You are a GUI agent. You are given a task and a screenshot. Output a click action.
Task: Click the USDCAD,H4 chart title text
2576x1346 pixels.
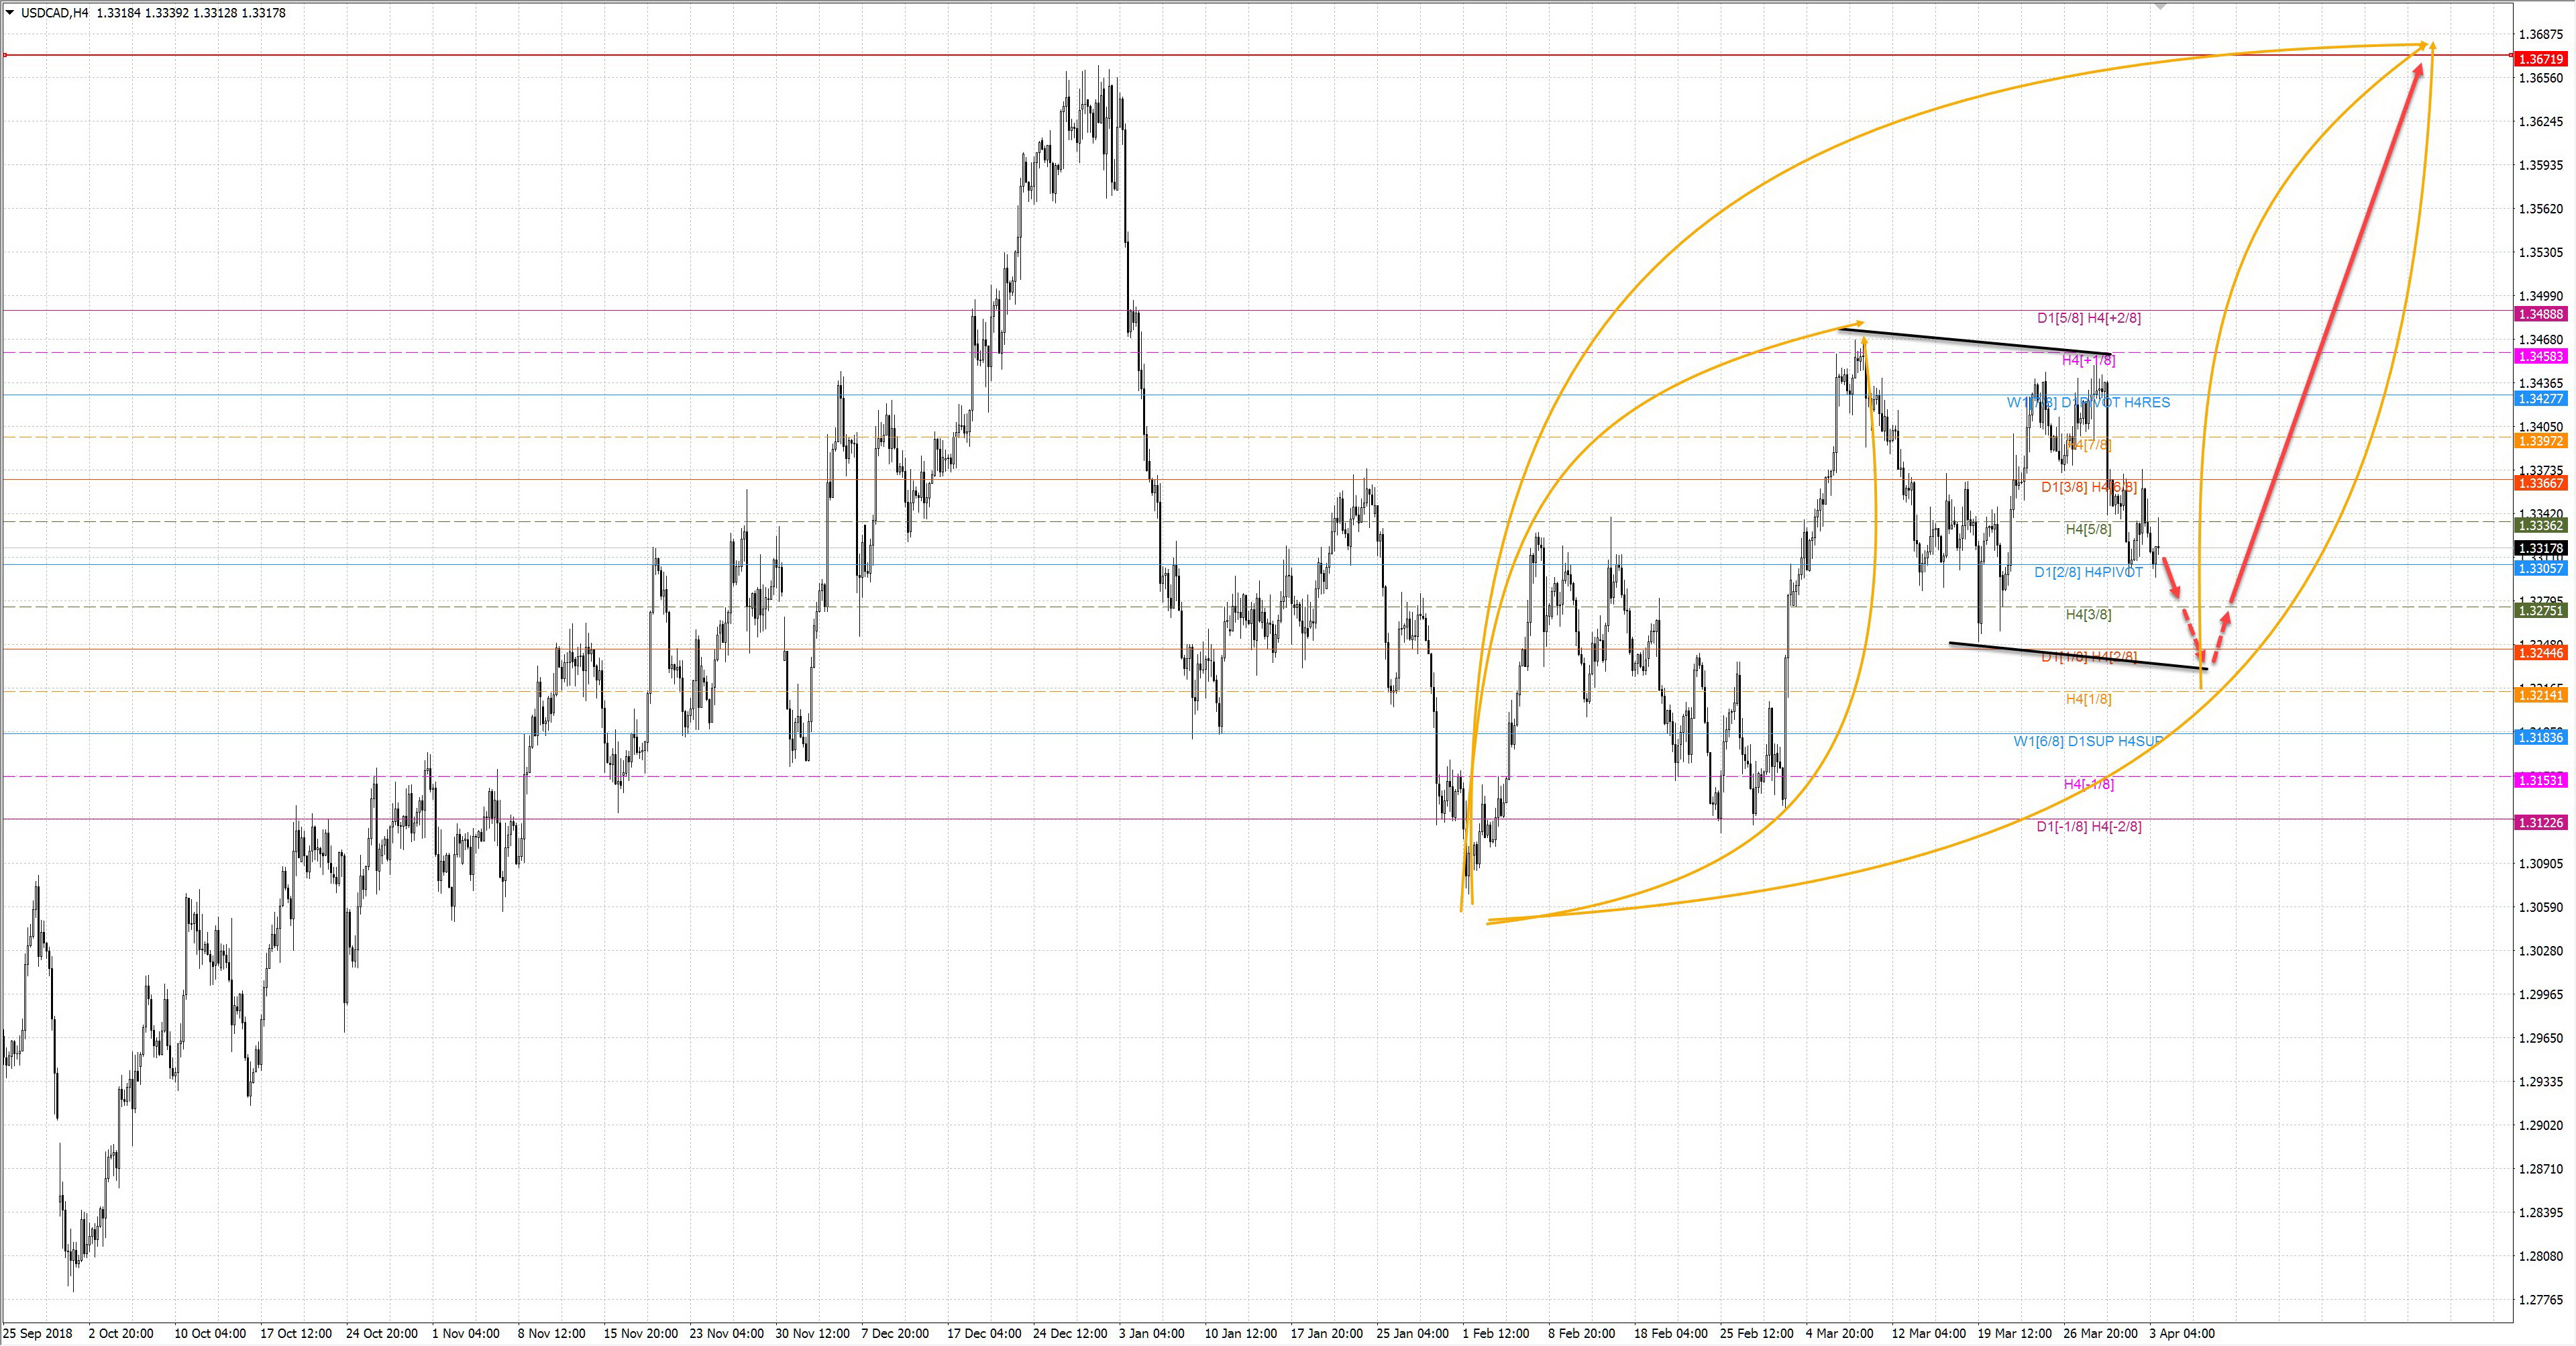click(x=54, y=13)
